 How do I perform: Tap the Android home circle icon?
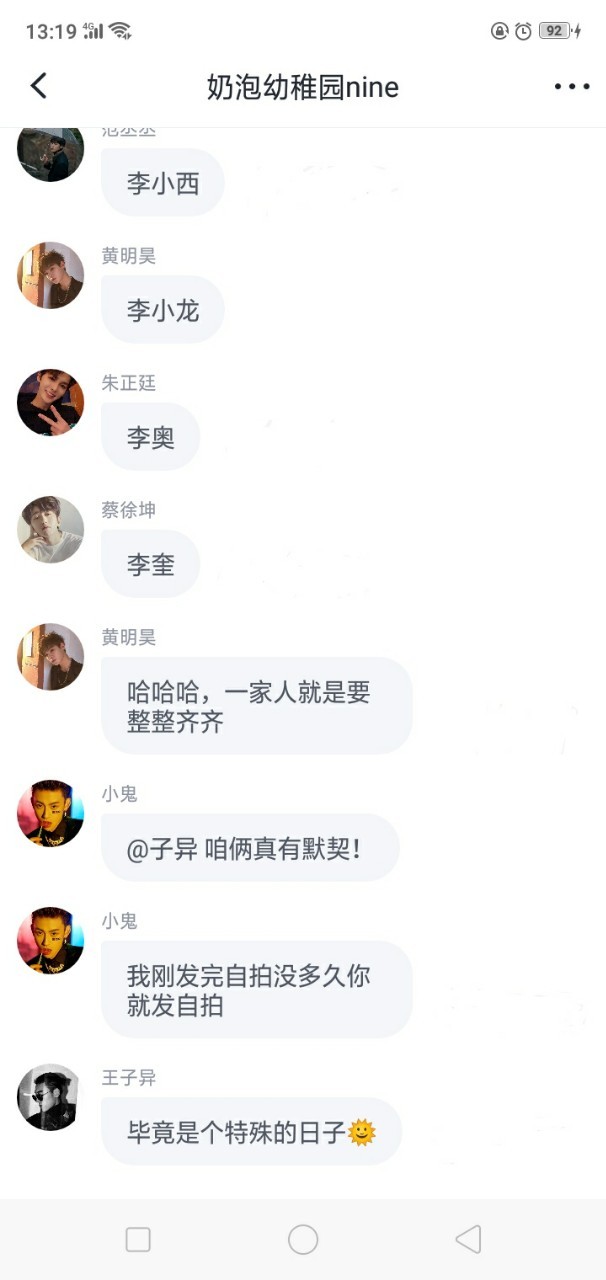coord(303,1240)
